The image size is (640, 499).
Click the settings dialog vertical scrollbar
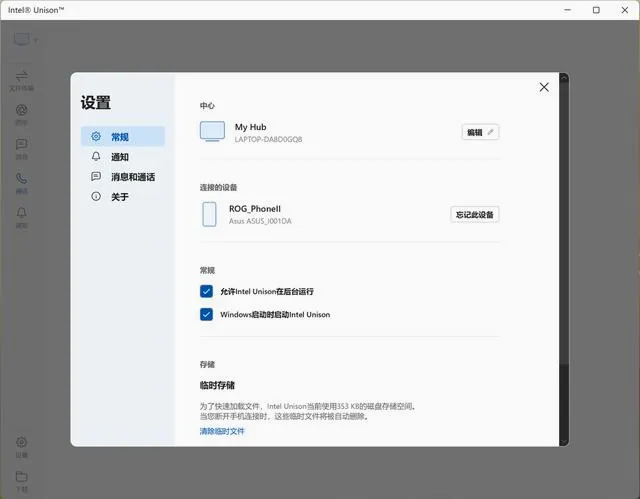pos(564,259)
